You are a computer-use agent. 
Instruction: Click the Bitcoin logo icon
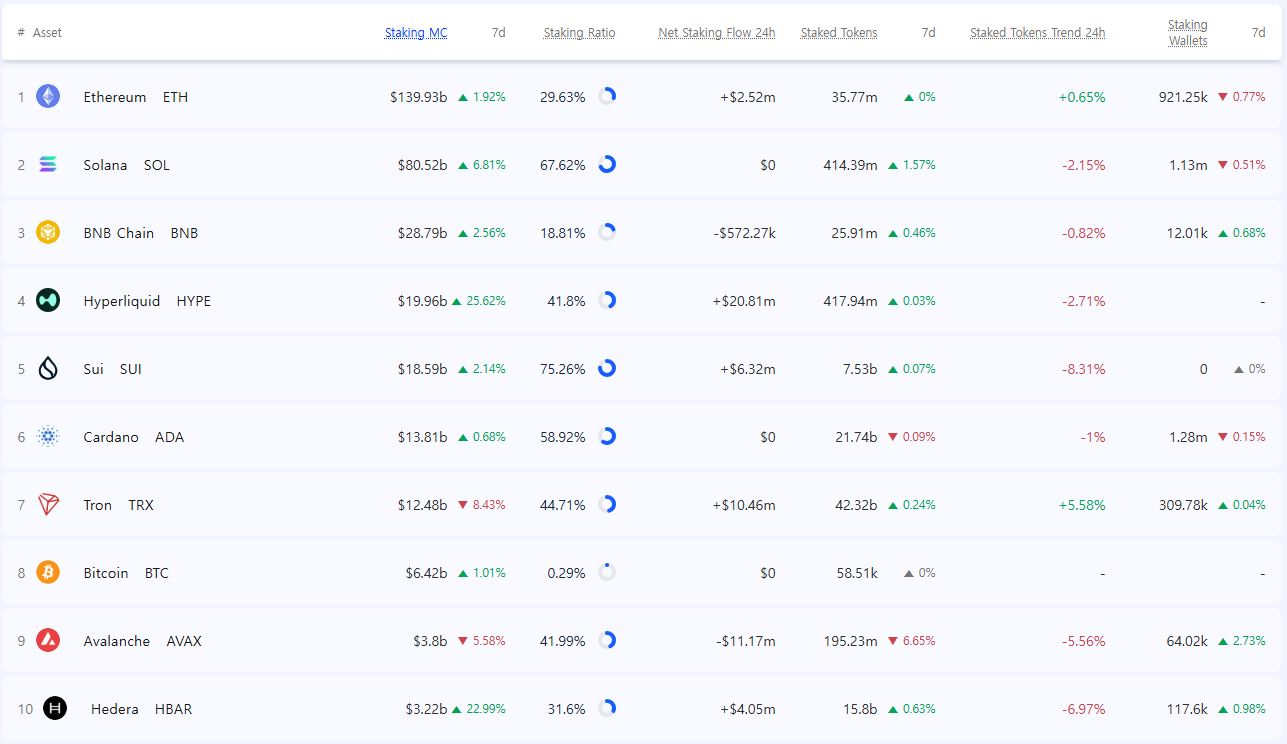[x=48, y=573]
